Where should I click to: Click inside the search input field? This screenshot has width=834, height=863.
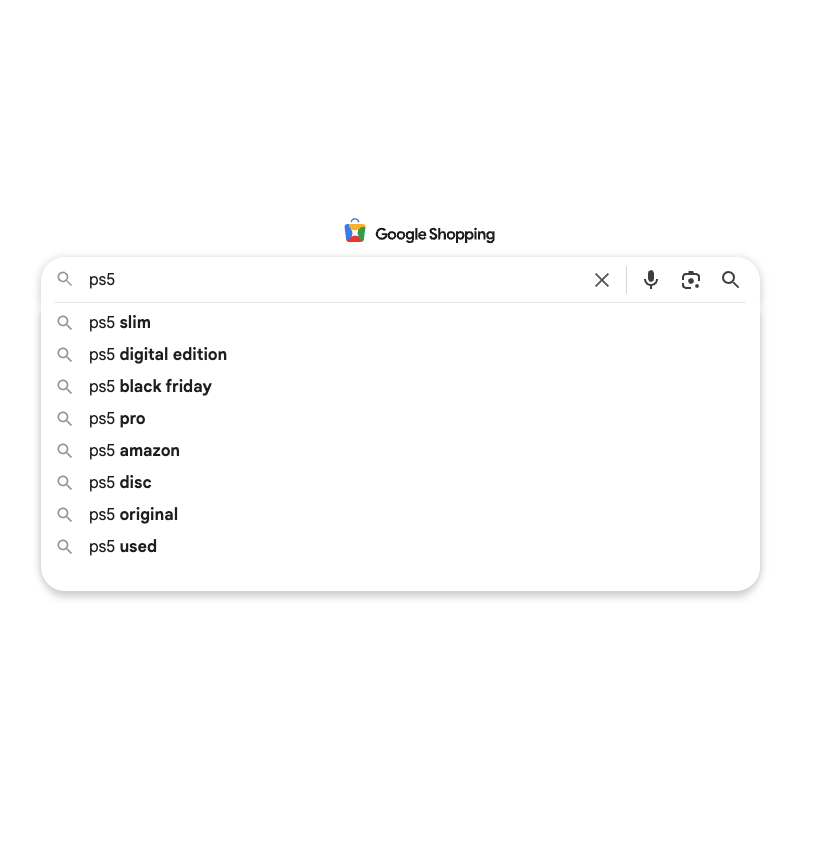coord(300,279)
